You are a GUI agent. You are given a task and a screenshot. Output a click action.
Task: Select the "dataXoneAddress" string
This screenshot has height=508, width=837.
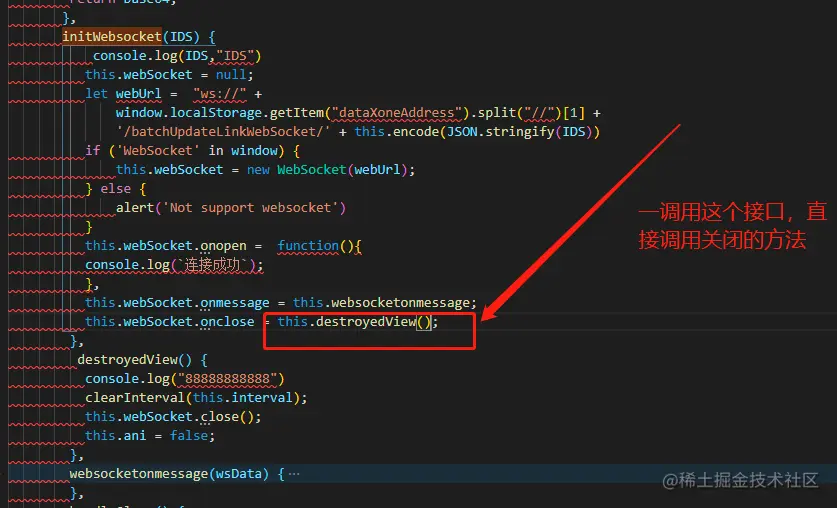[x=396, y=113]
